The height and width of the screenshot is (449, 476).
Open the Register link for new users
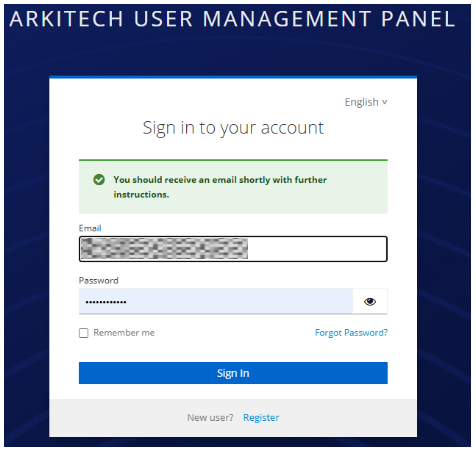pos(261,417)
